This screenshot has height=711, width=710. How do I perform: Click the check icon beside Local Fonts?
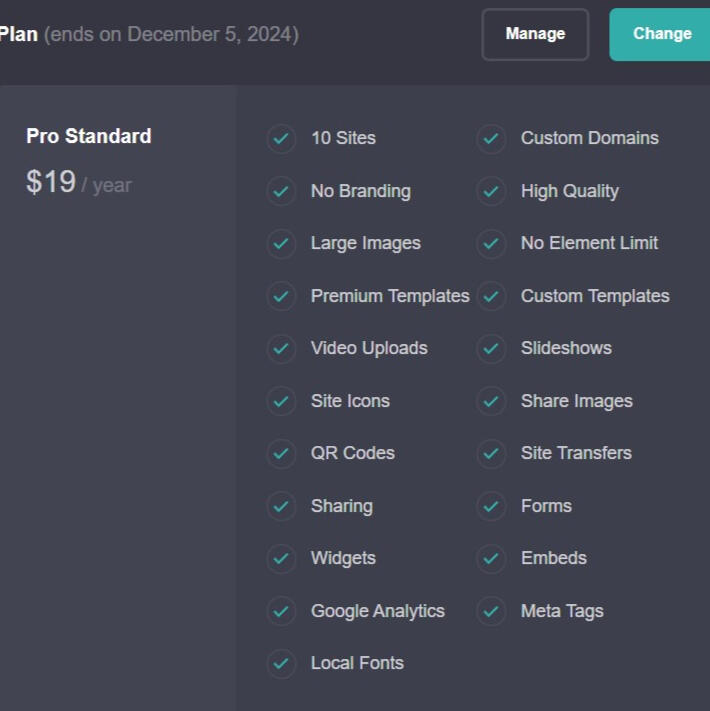click(x=281, y=663)
